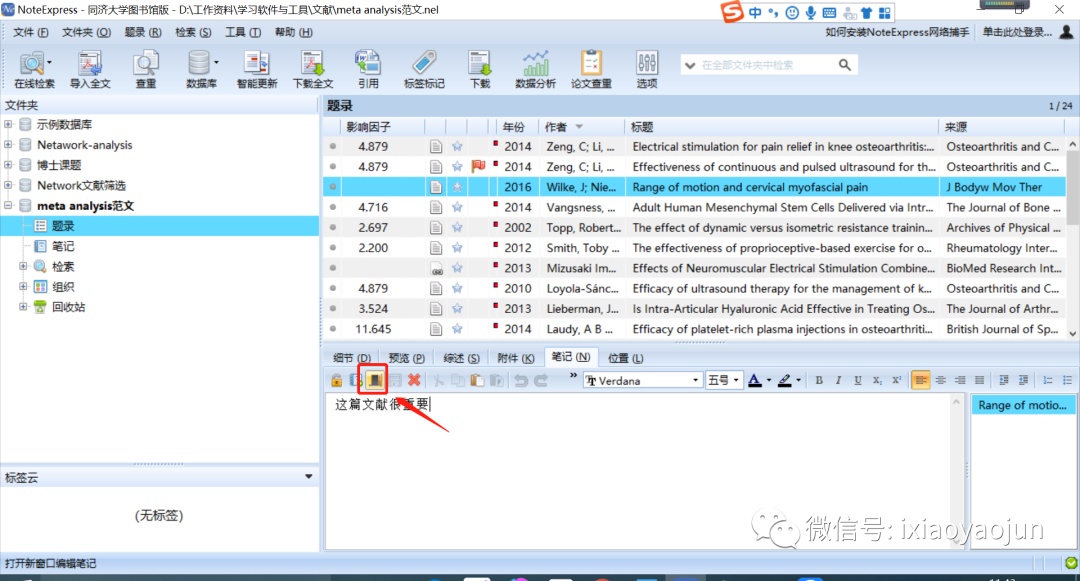The image size is (1080, 581).
Task: Expand the Netawork-analysis tree node
Action: (x=8, y=145)
